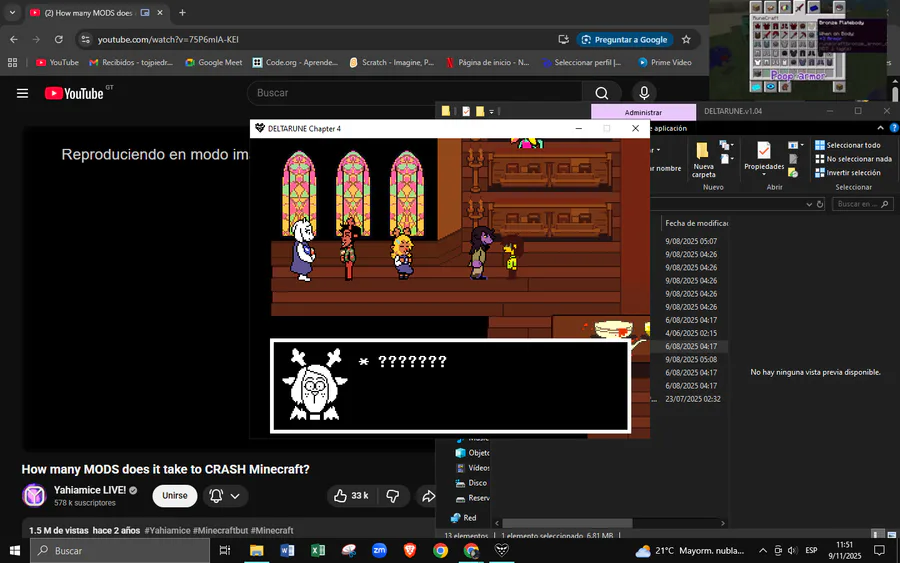Image resolution: width=900 pixels, height=563 pixels.
Task: Open Propiedades icon in Explorer ribbon
Action: click(x=763, y=150)
